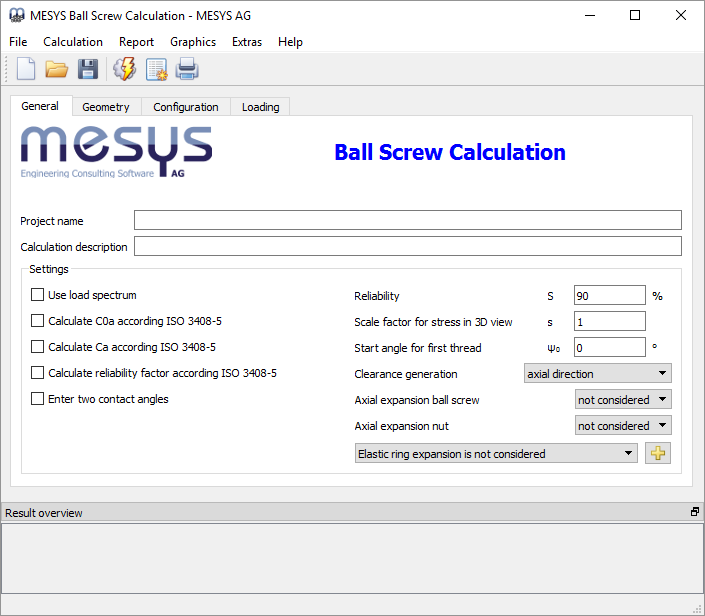Open a file with the folder icon
The image size is (705, 616).
coord(56,69)
